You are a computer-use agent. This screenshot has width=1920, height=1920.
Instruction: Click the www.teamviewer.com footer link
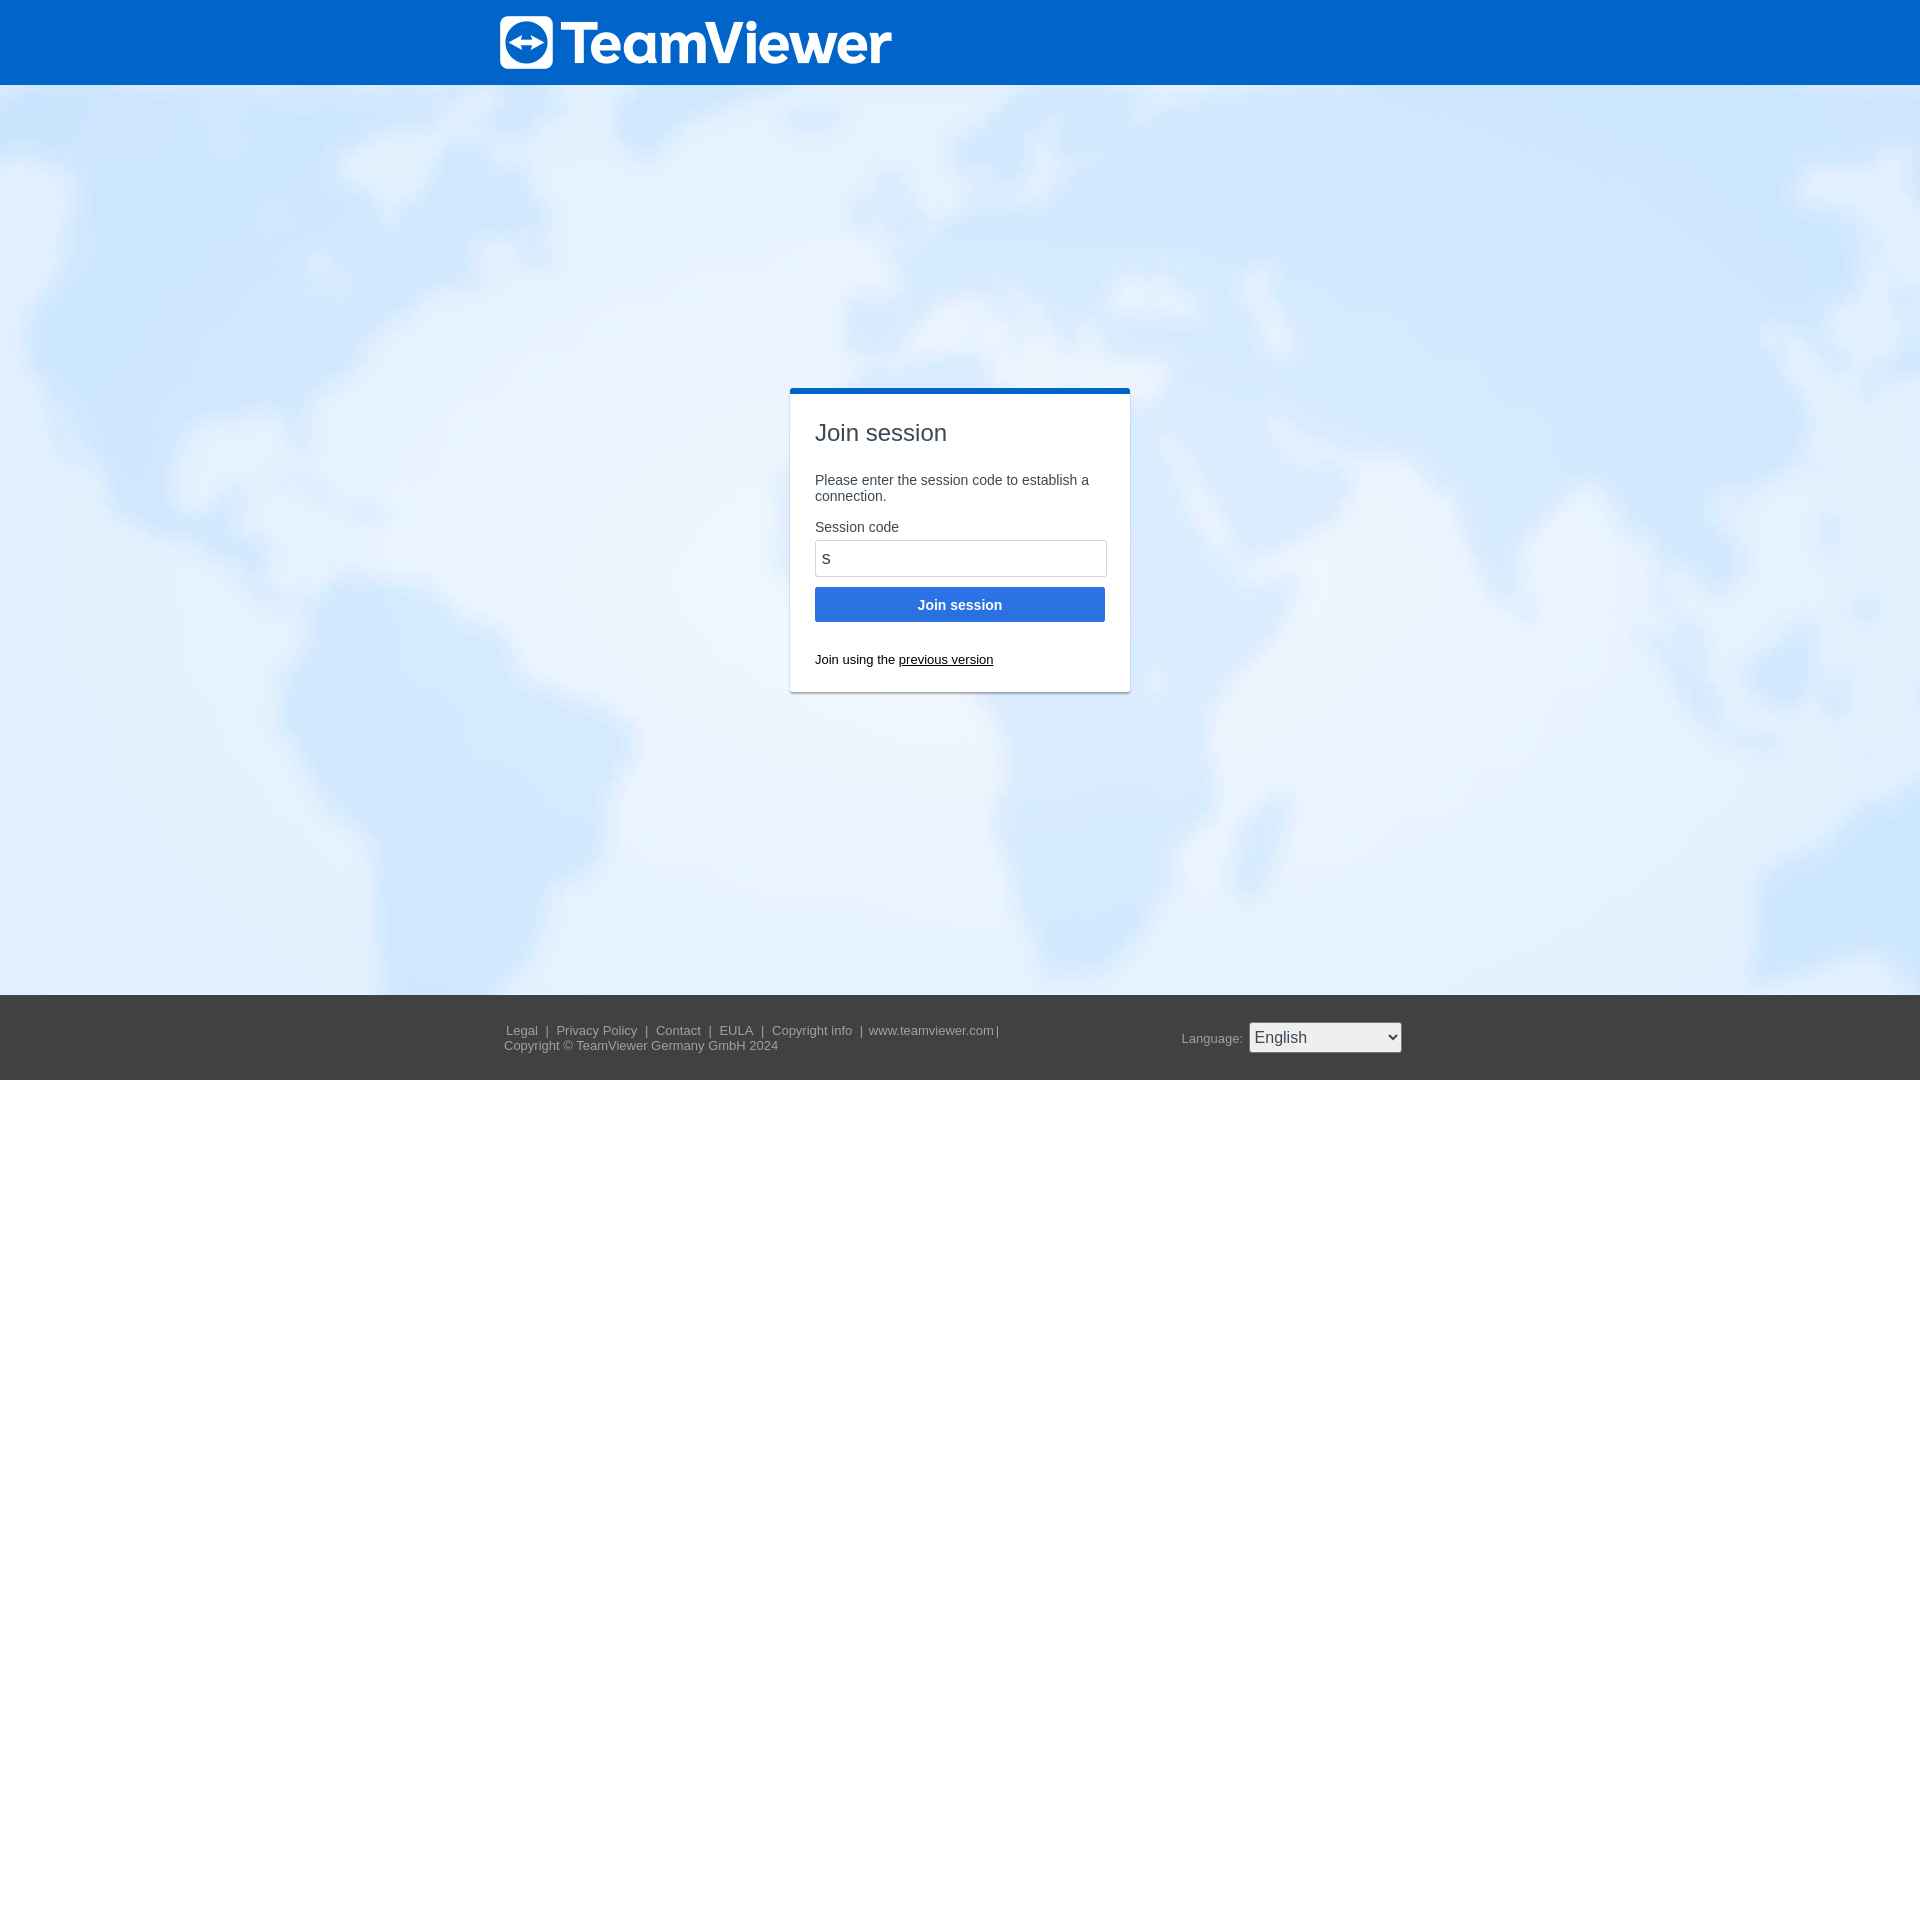[928, 1029]
